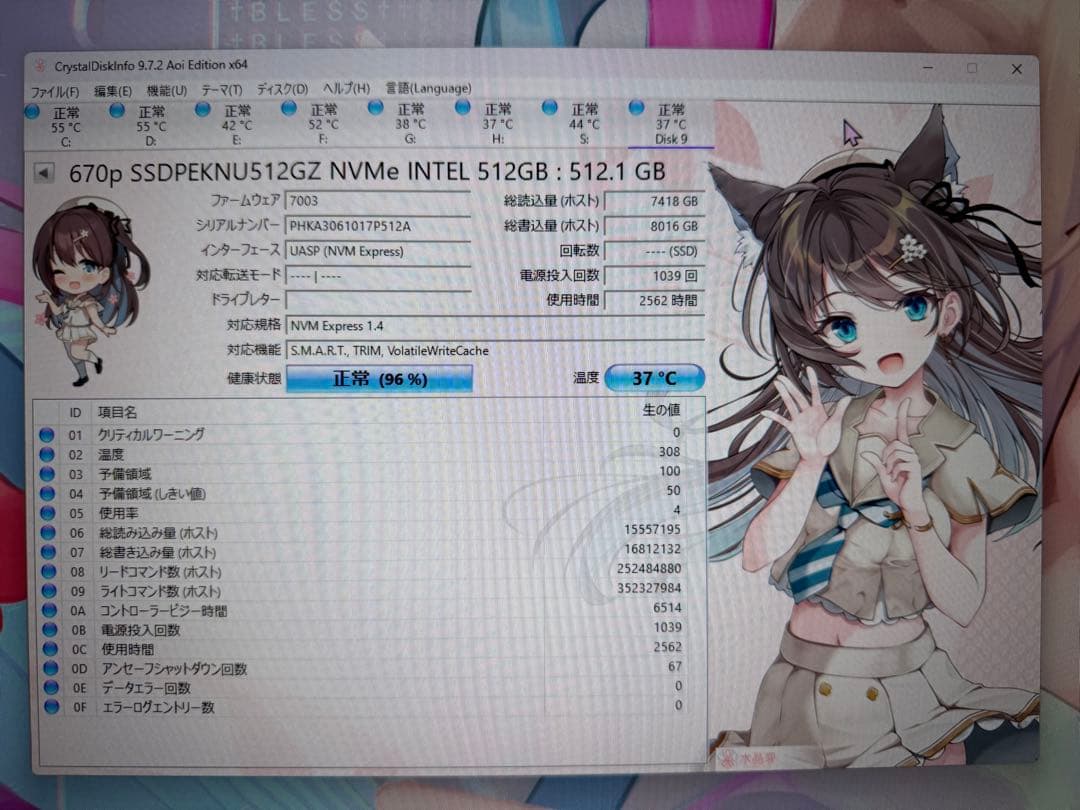
Task: Click the NVM Express 1.4 standard field
Action: point(495,326)
